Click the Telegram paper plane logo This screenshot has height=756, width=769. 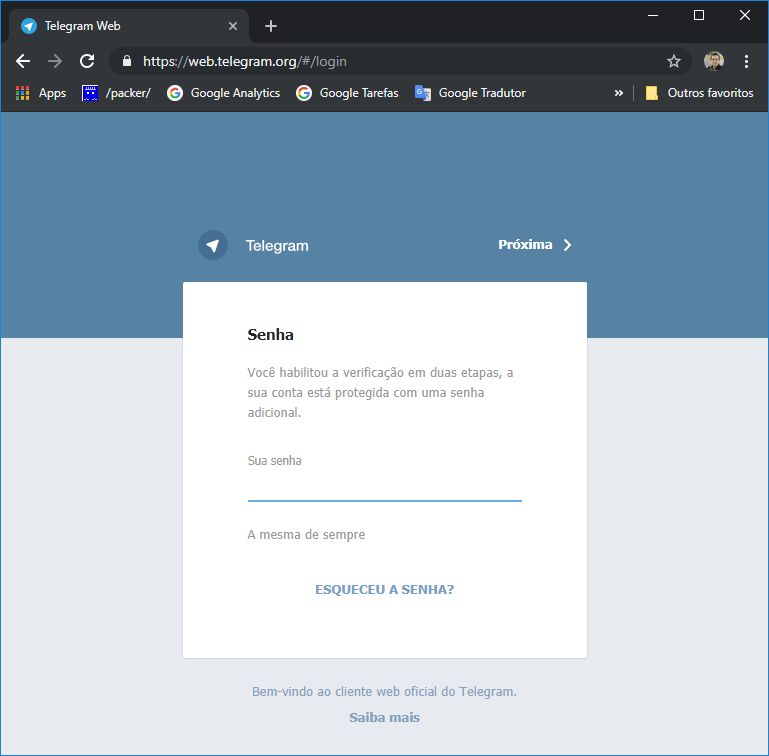click(213, 245)
